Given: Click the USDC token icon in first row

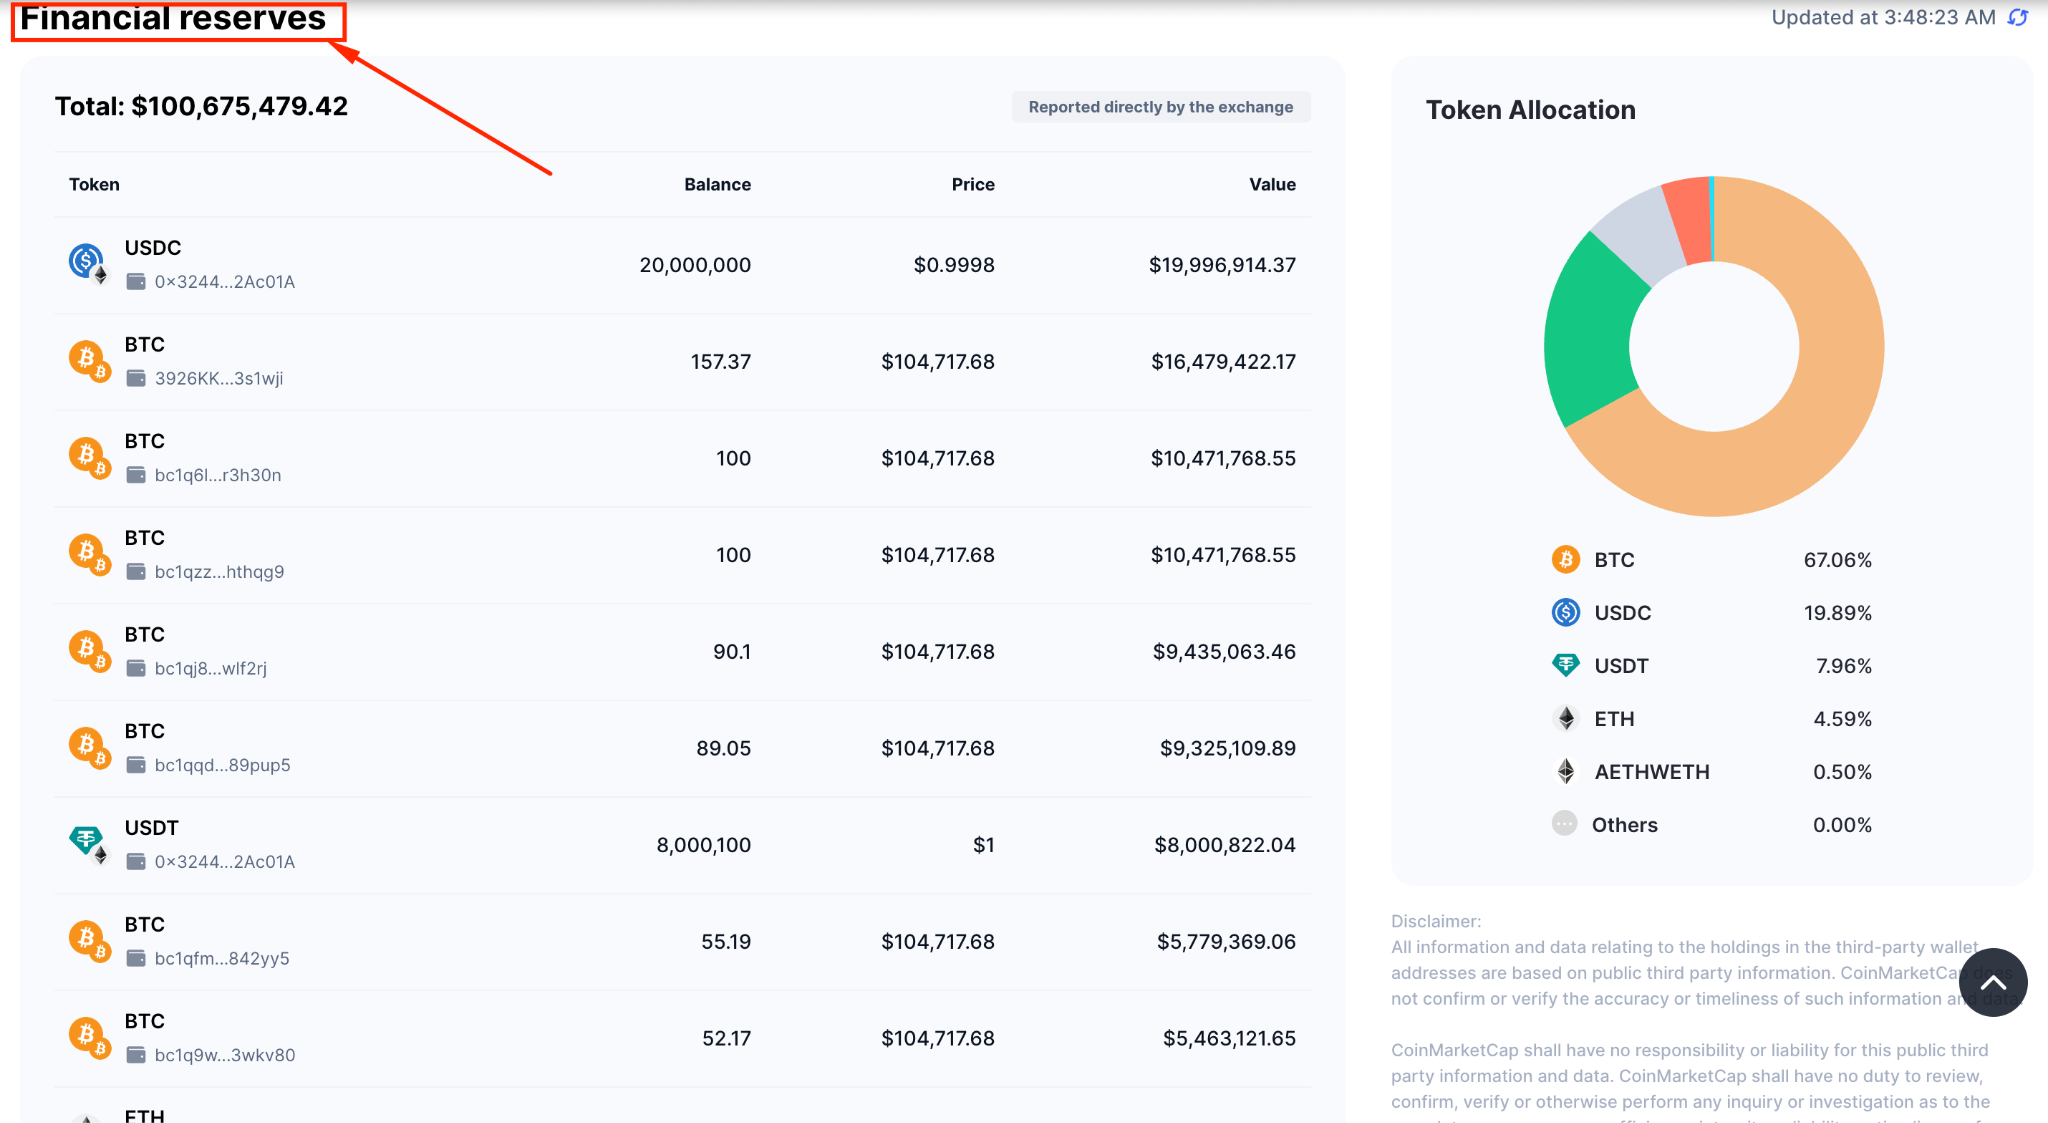Looking at the screenshot, I should pyautogui.click(x=87, y=262).
